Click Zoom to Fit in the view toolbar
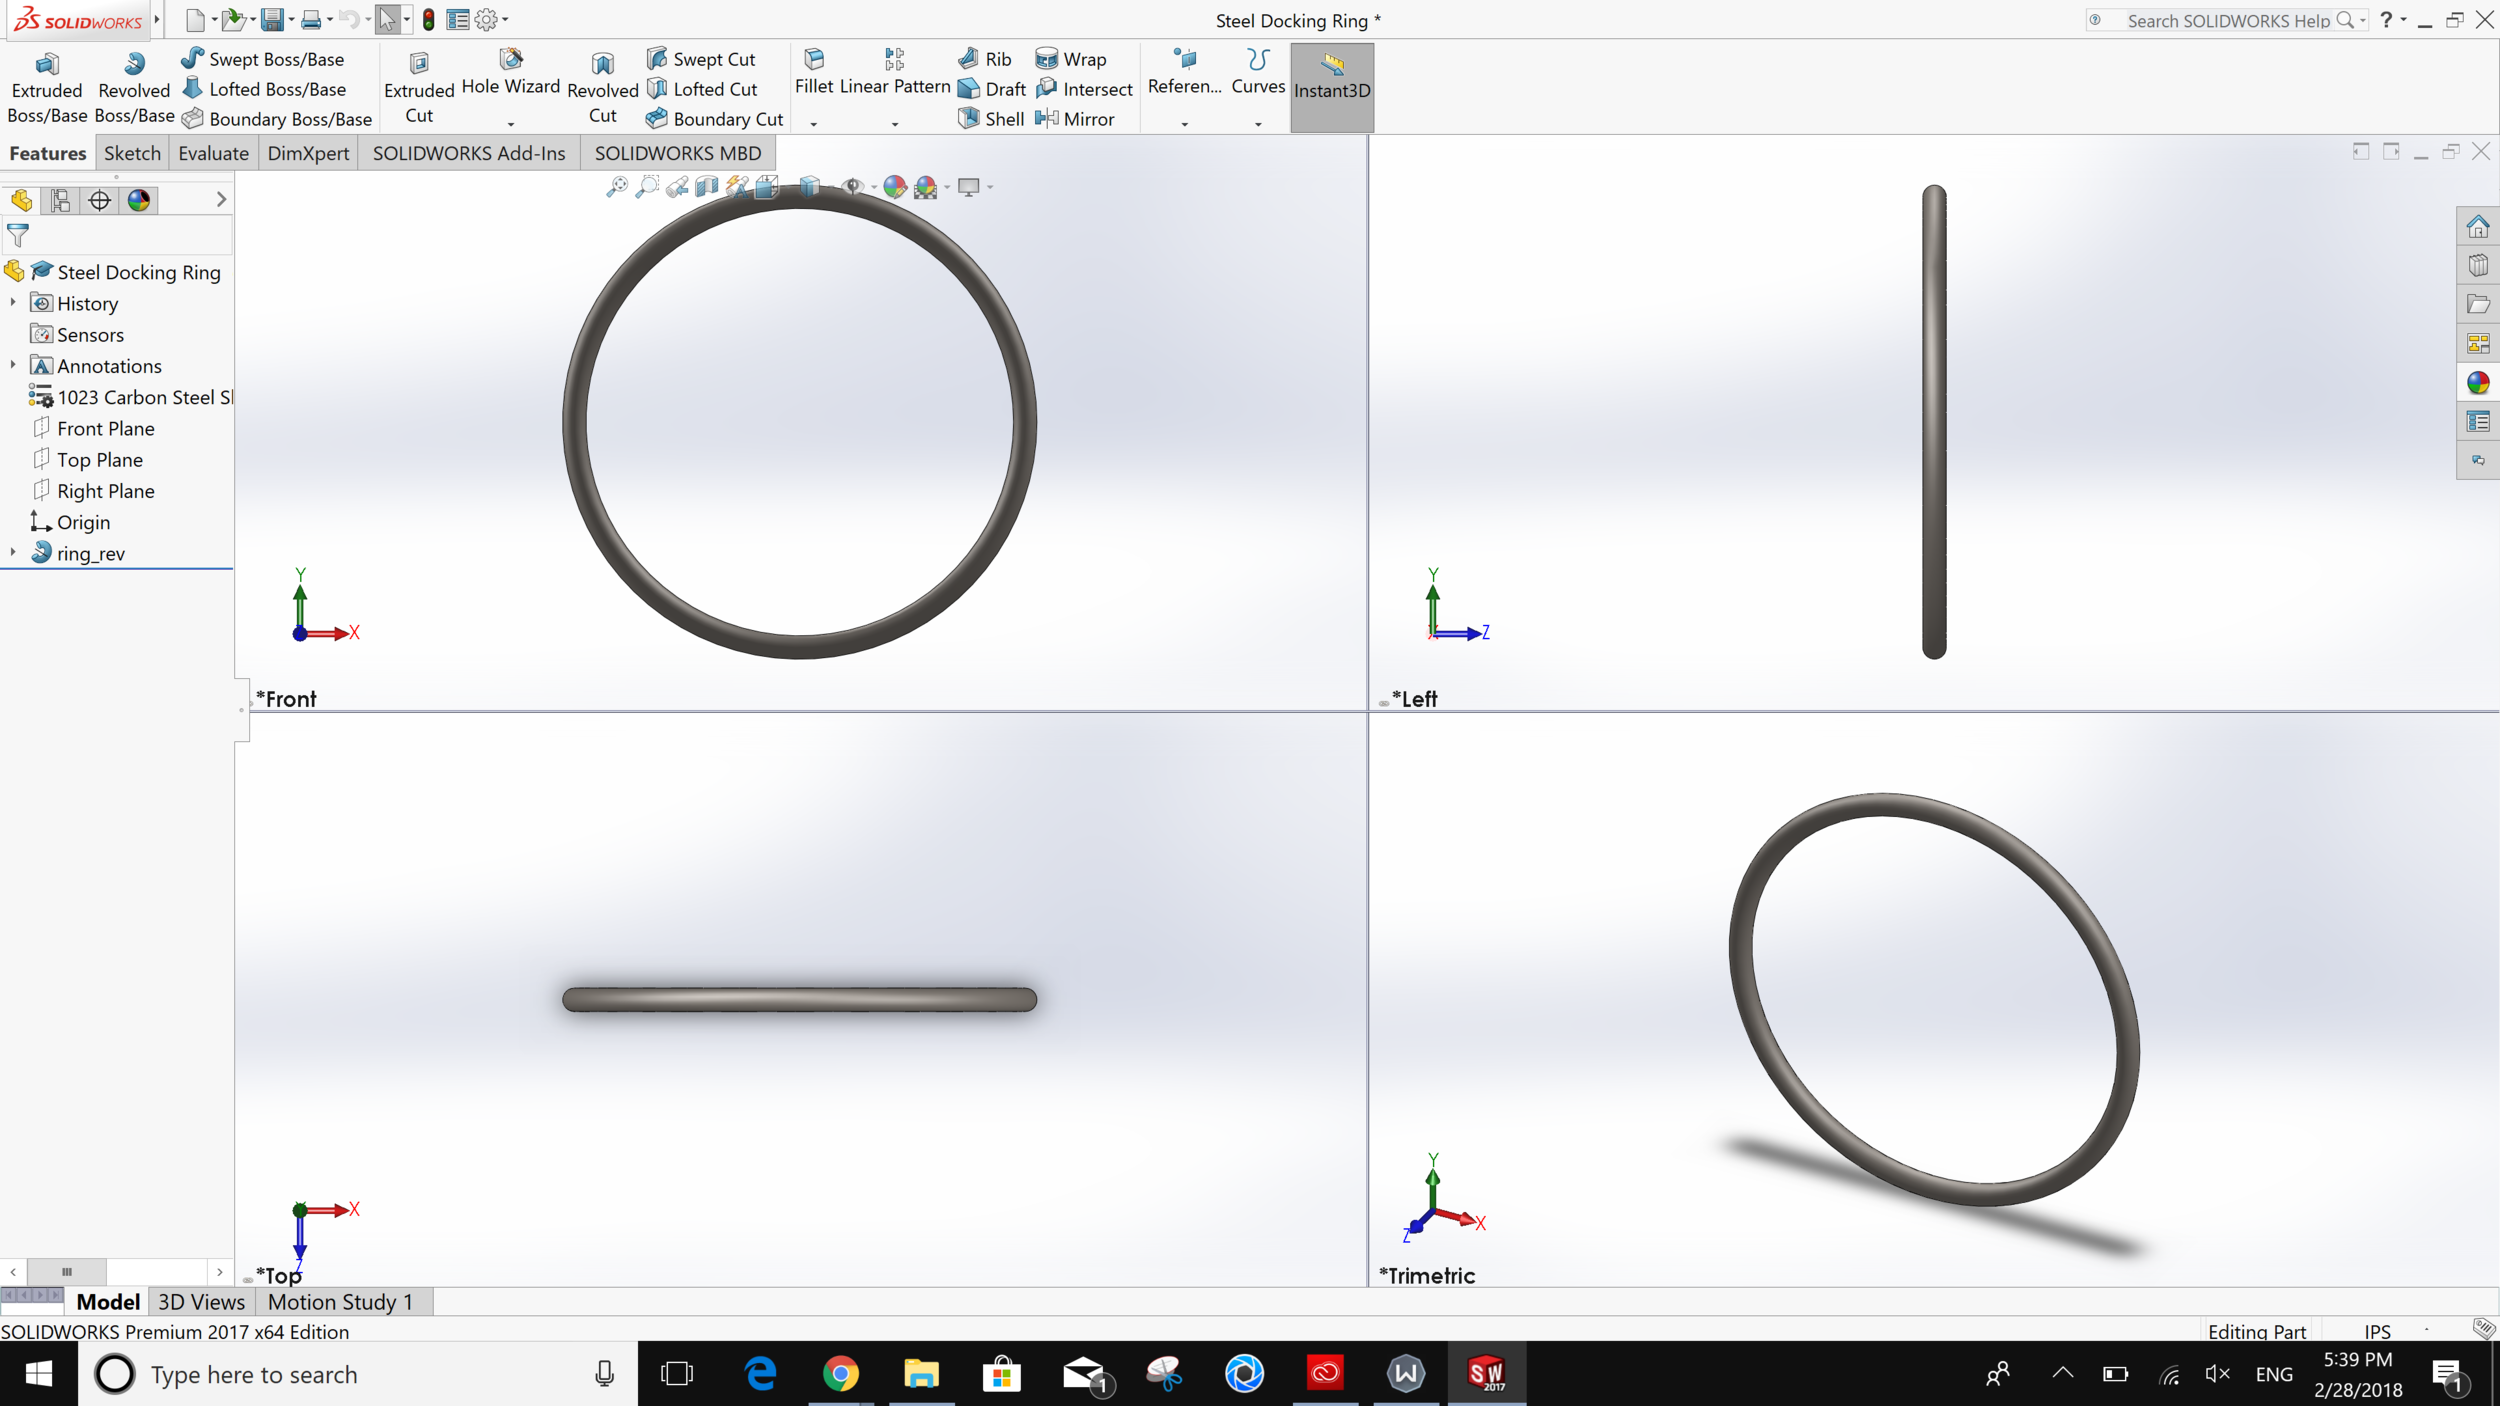 pyautogui.click(x=617, y=187)
